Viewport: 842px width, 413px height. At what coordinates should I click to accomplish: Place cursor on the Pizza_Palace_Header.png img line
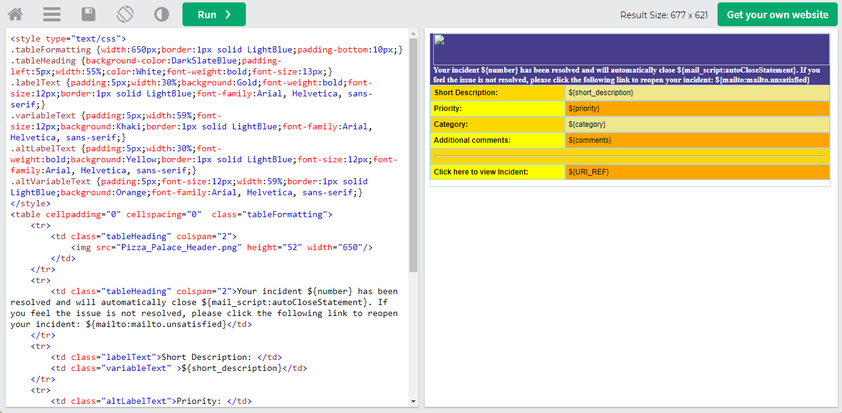[222, 247]
